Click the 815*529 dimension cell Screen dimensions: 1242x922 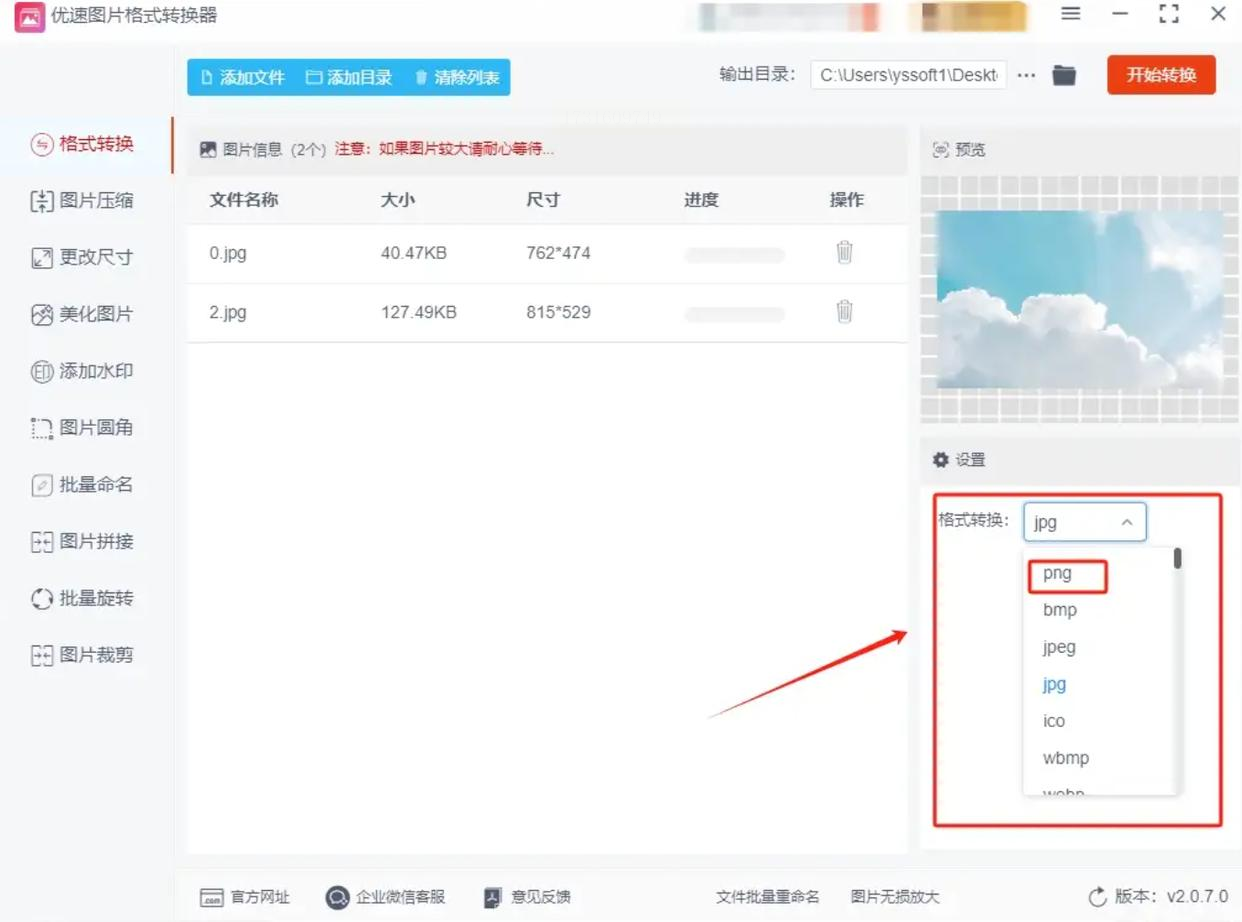coord(558,312)
